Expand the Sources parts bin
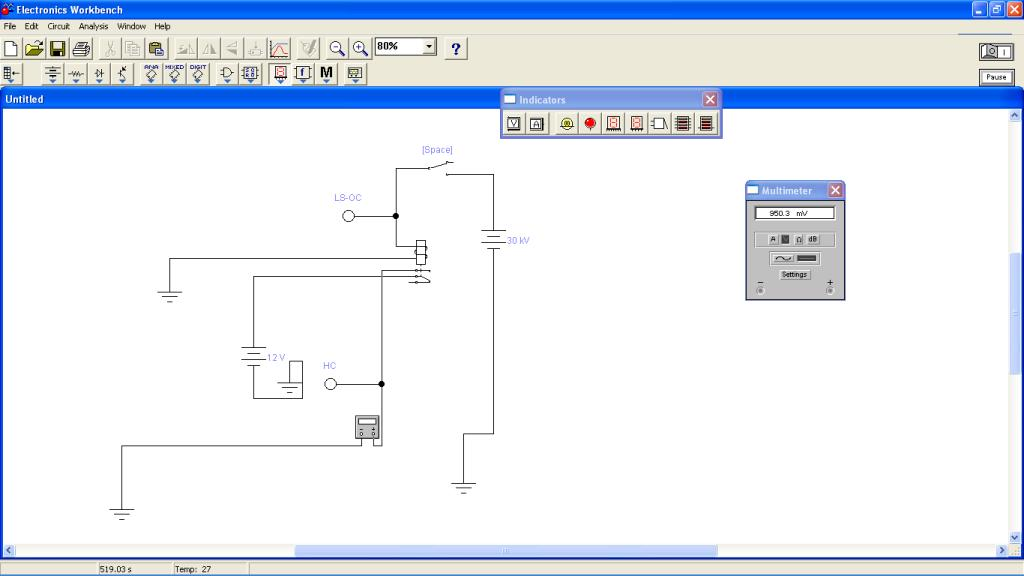 [x=53, y=74]
